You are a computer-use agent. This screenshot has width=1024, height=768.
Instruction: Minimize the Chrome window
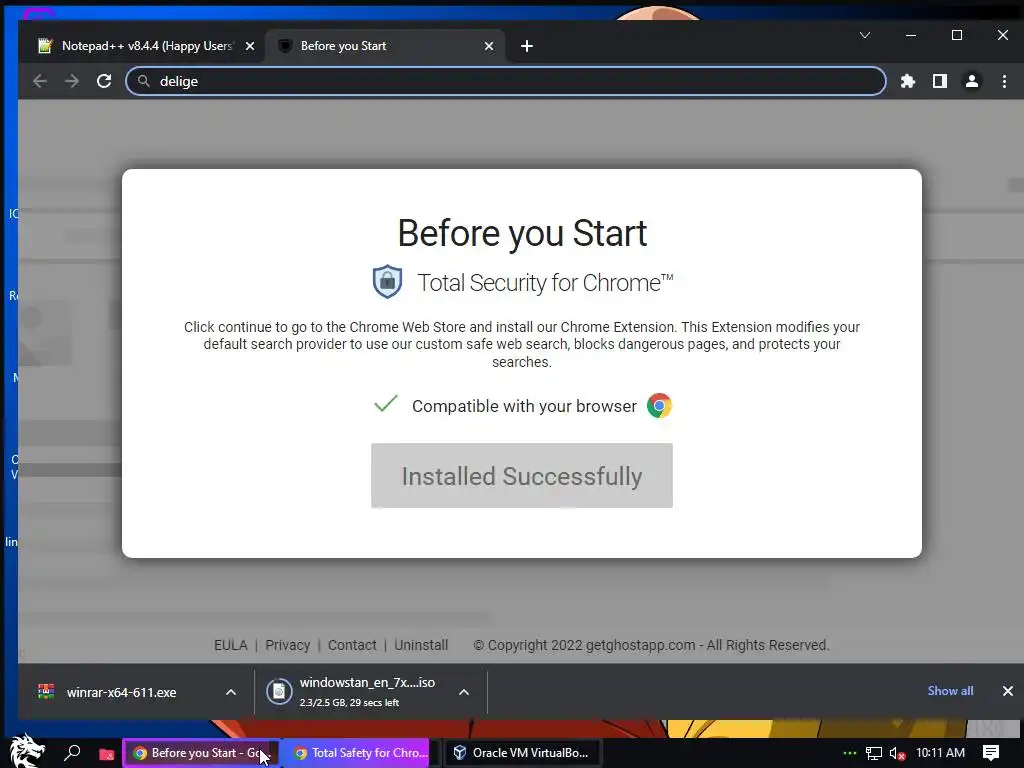911,35
